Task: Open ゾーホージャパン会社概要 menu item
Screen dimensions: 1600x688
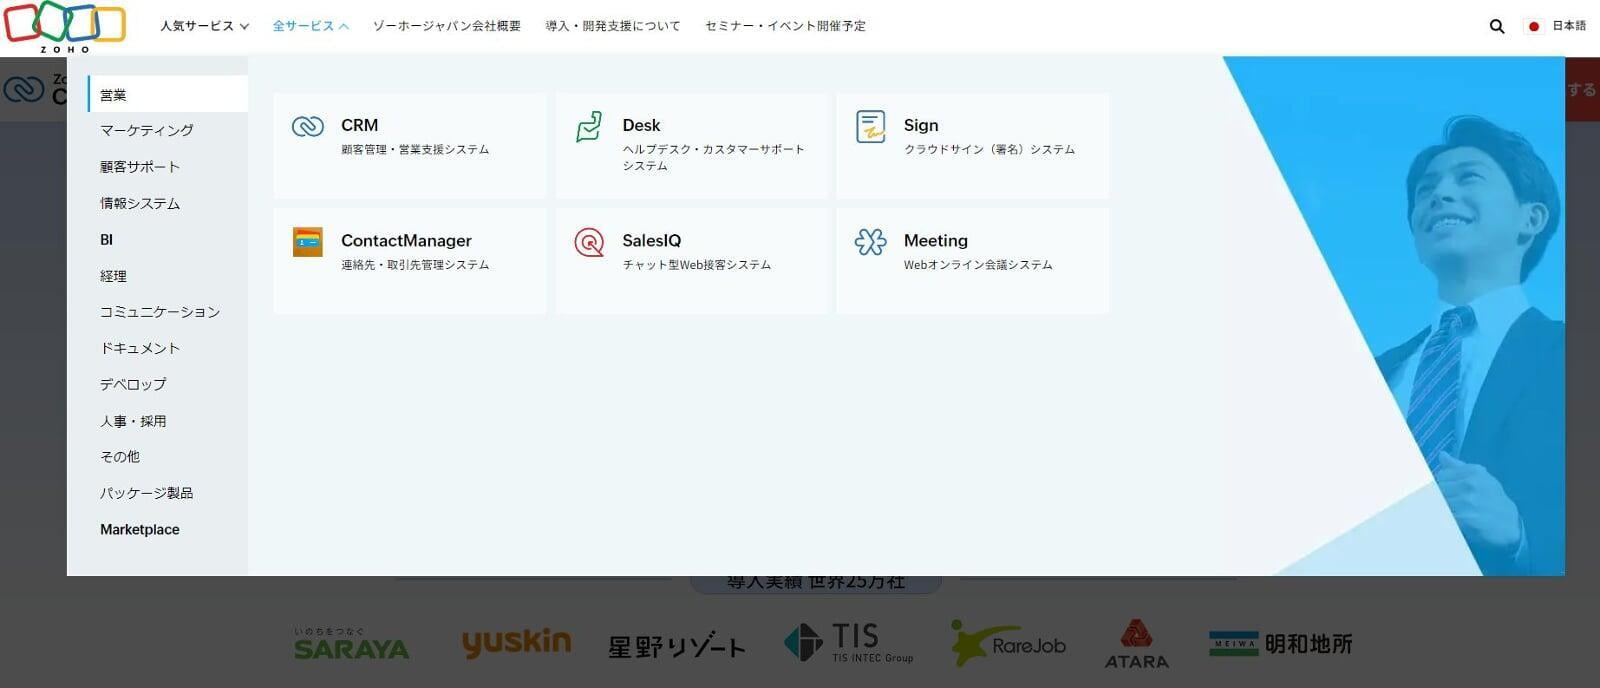Action: pos(447,26)
